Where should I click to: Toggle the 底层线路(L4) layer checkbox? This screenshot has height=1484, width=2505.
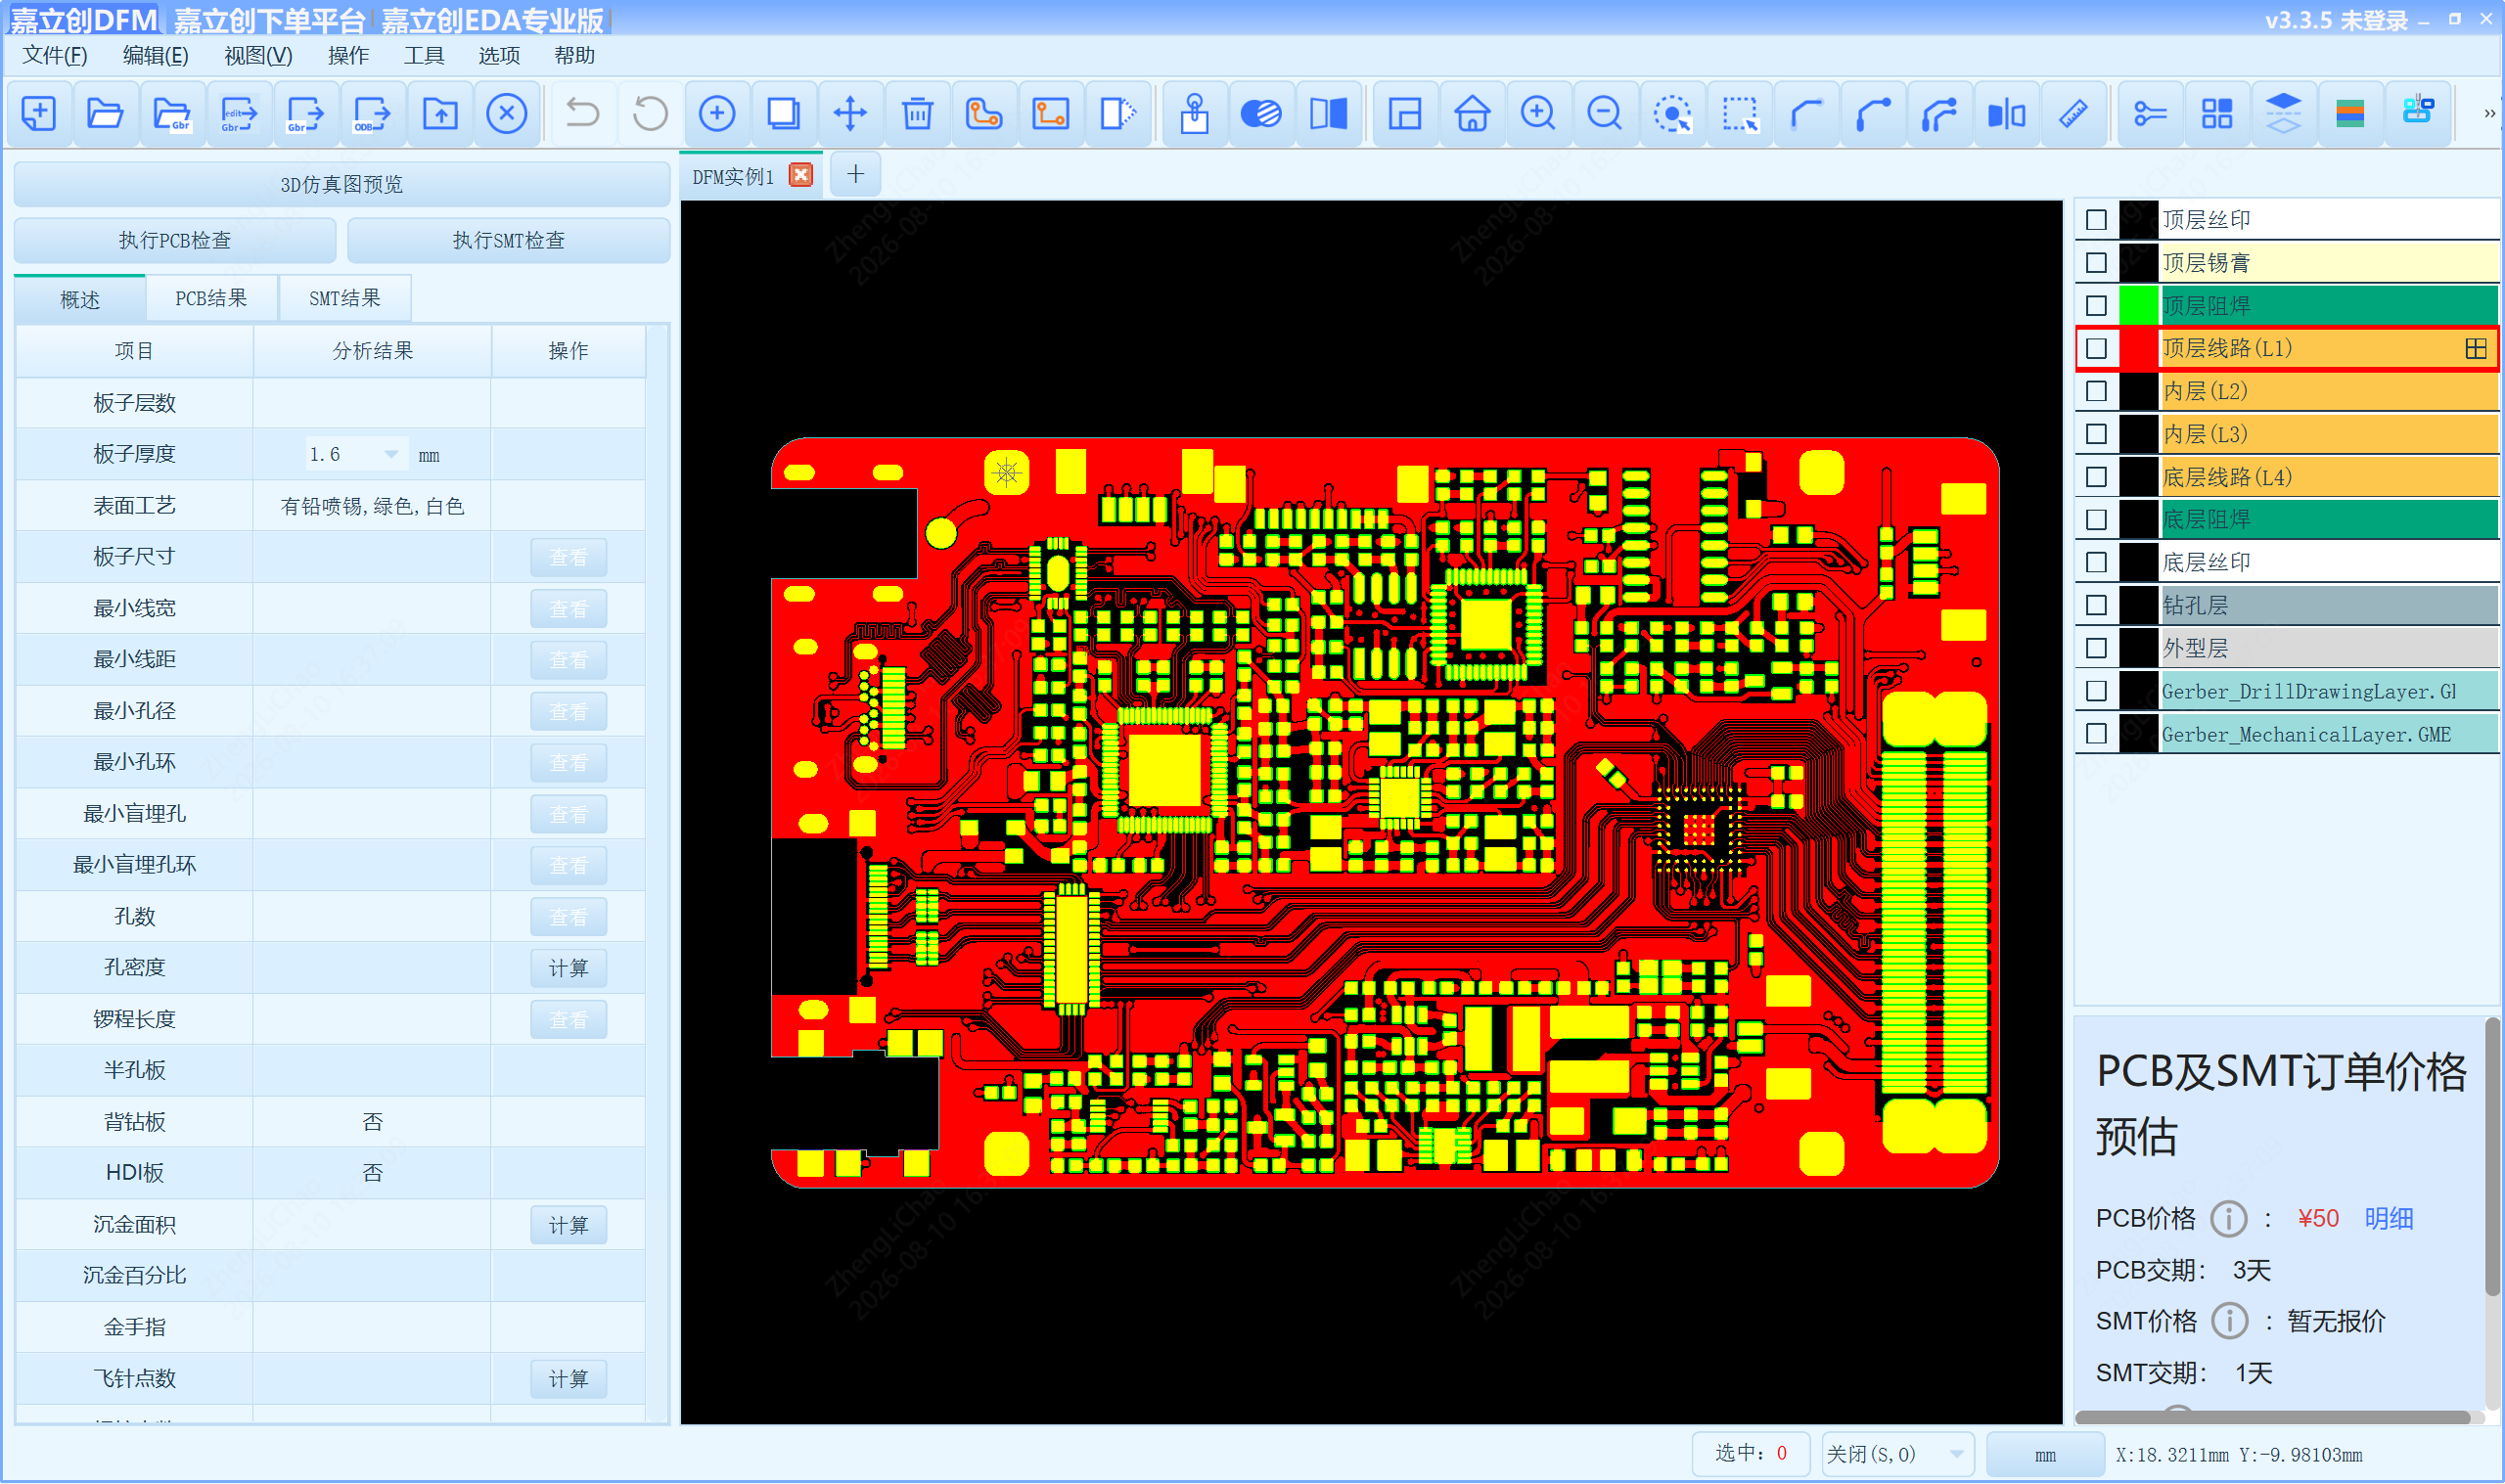point(2097,477)
